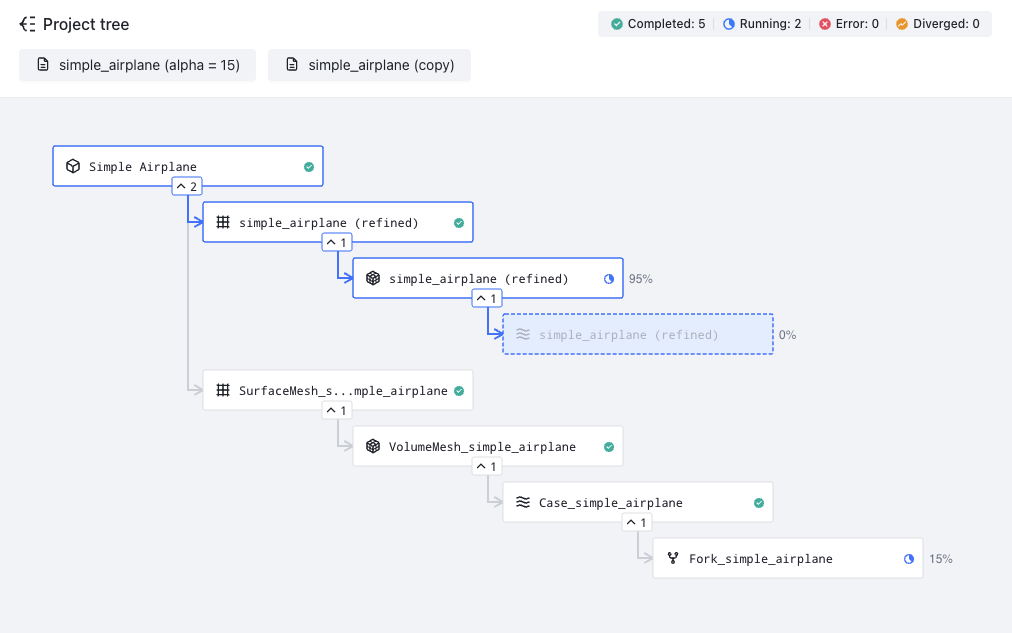Click completed checkmark on SurfaceMesh_s...mple_airplane
Screen dimensions: 1012x633
[459, 391]
